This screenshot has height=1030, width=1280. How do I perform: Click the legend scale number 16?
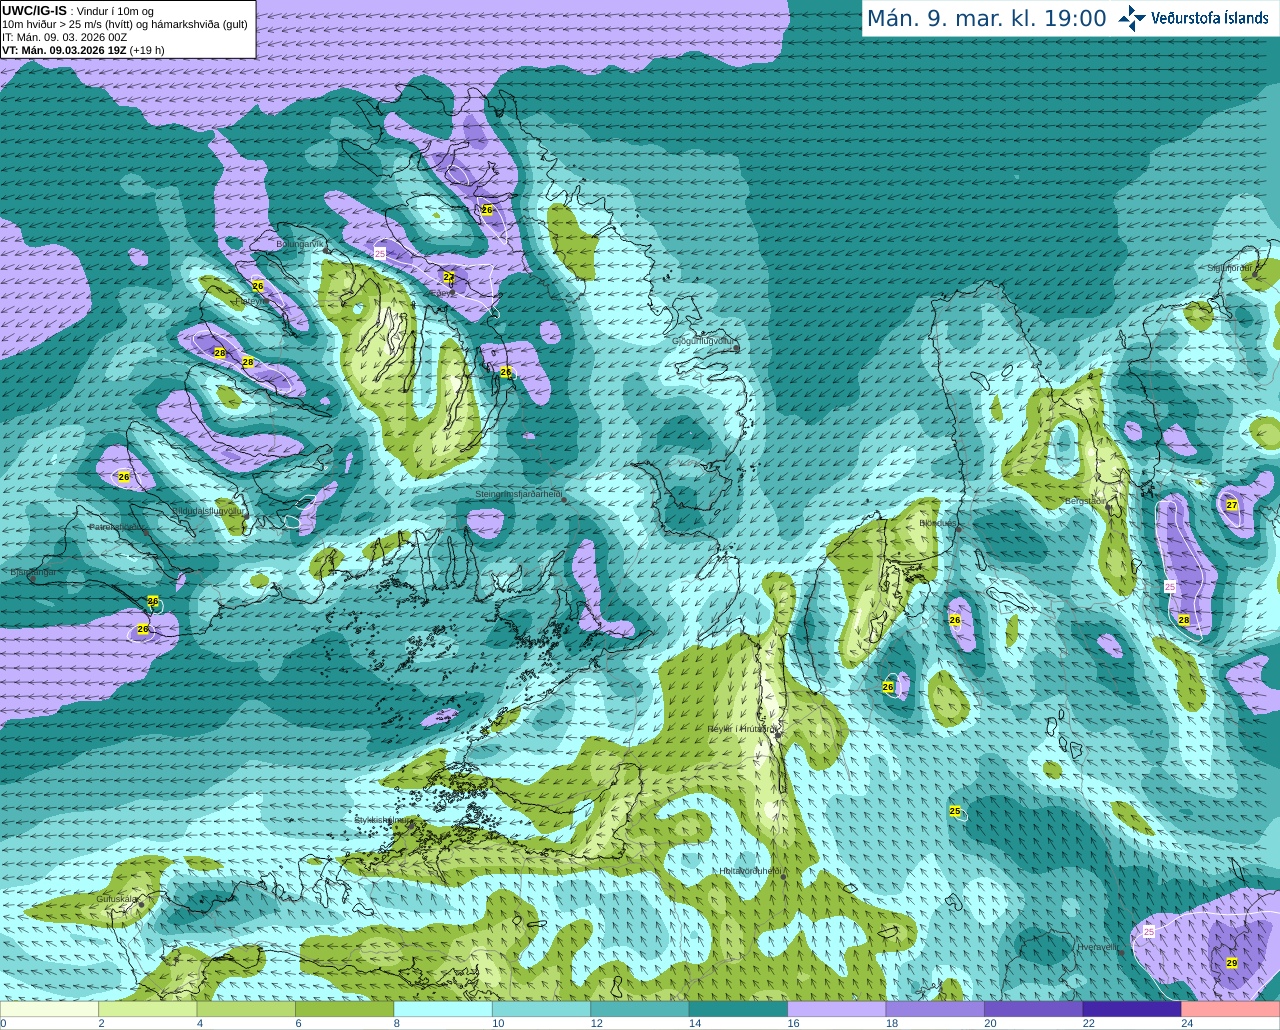click(793, 1023)
